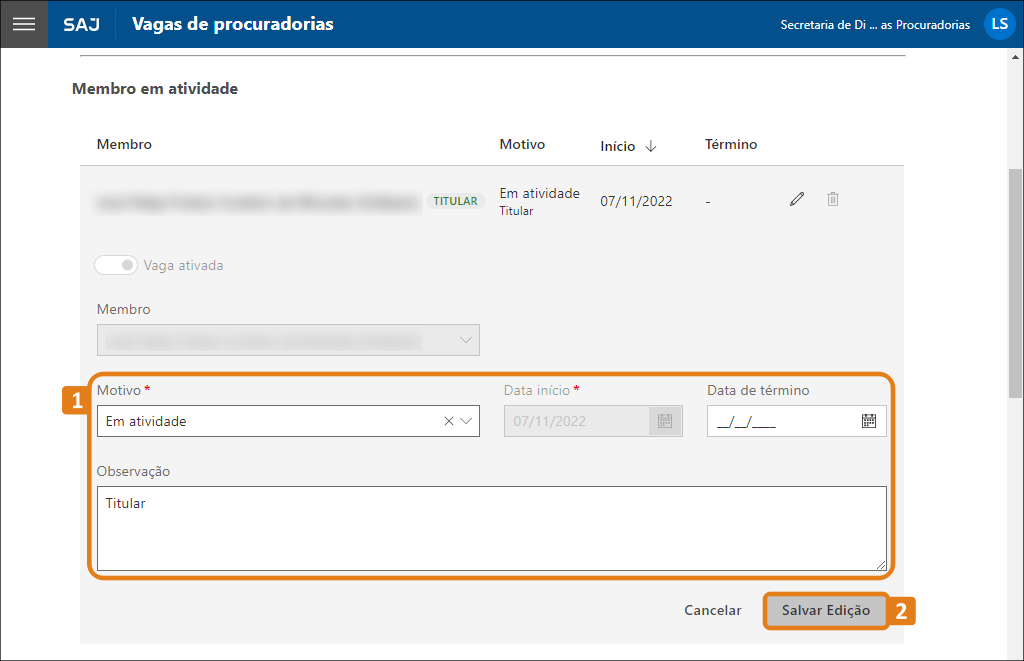Expand the Membro dropdown
The width and height of the screenshot is (1024, 661).
(x=466, y=340)
